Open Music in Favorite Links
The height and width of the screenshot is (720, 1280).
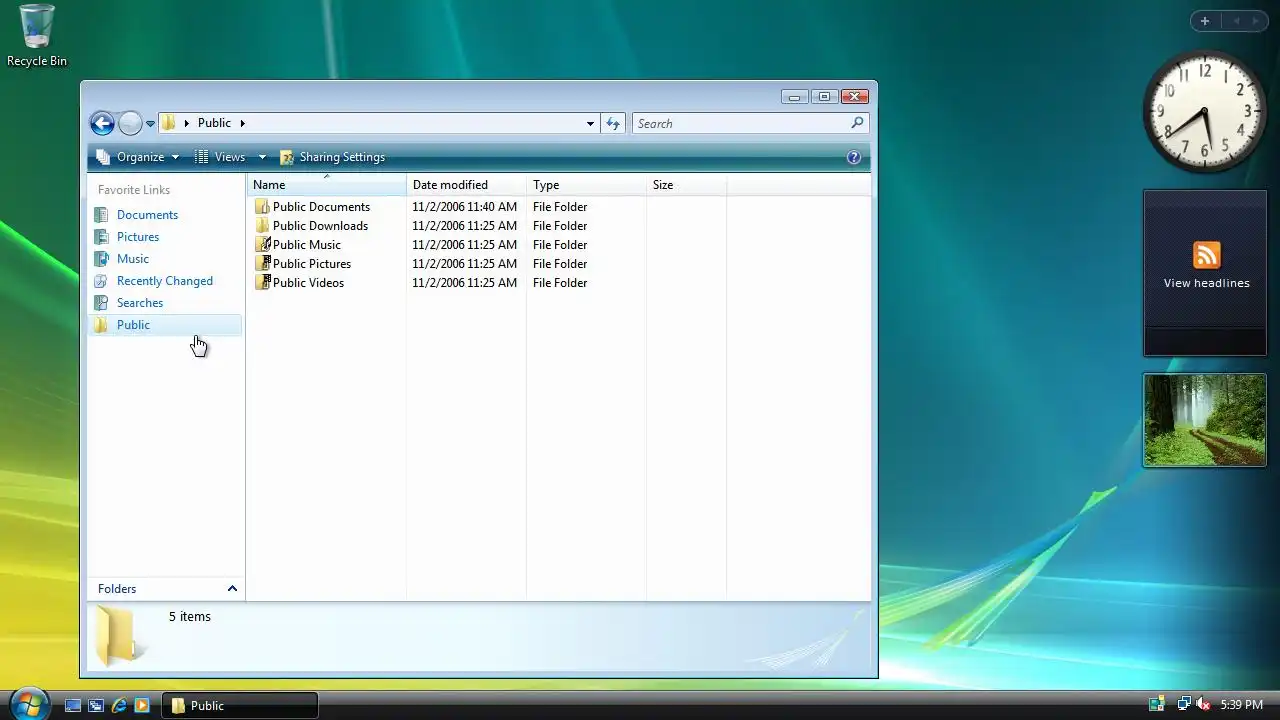133,259
